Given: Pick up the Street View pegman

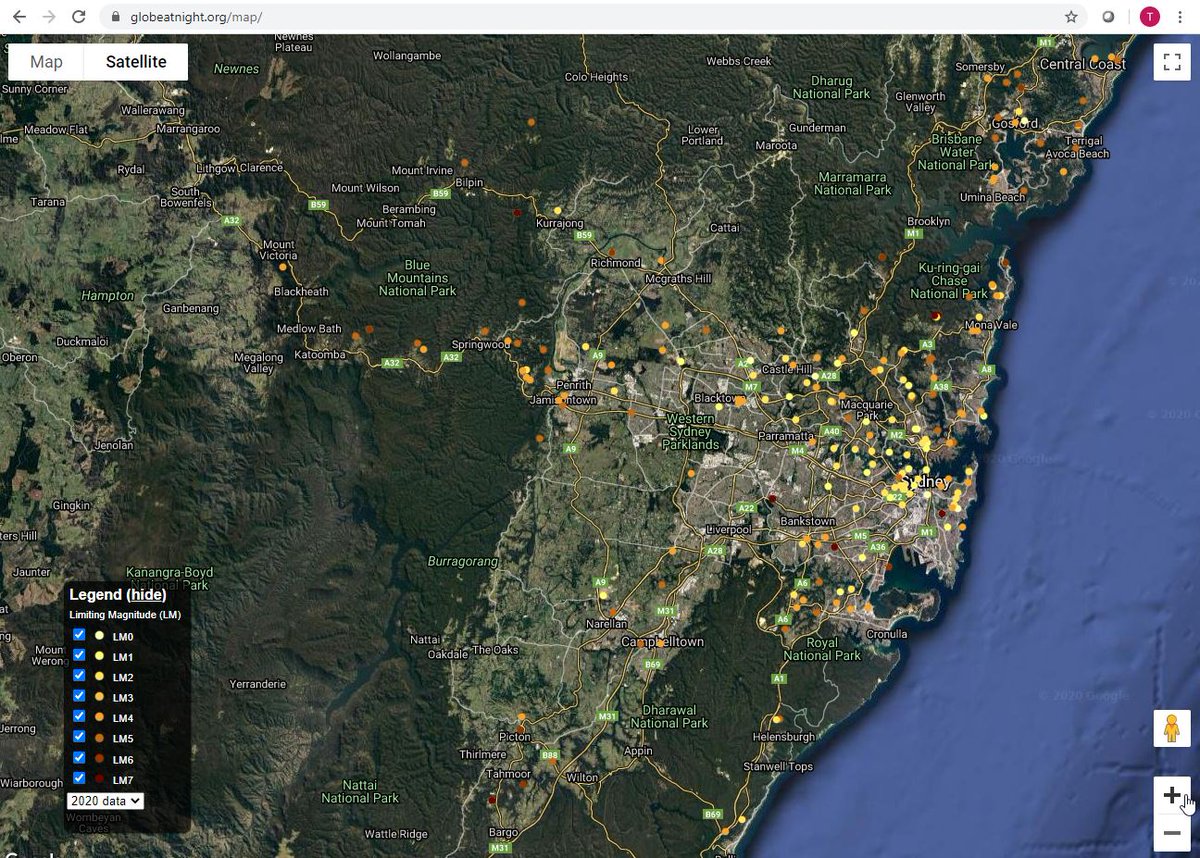Looking at the screenshot, I should coord(1172,728).
